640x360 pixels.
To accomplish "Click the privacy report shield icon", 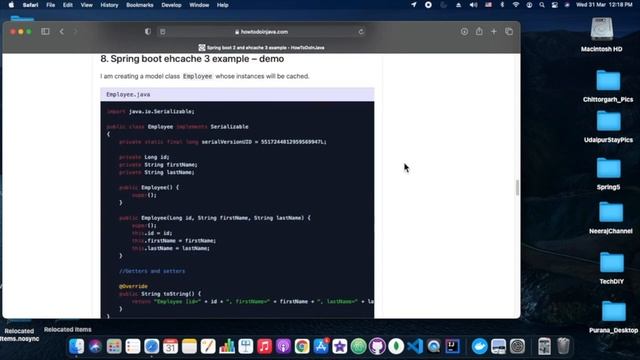I will [148, 31].
